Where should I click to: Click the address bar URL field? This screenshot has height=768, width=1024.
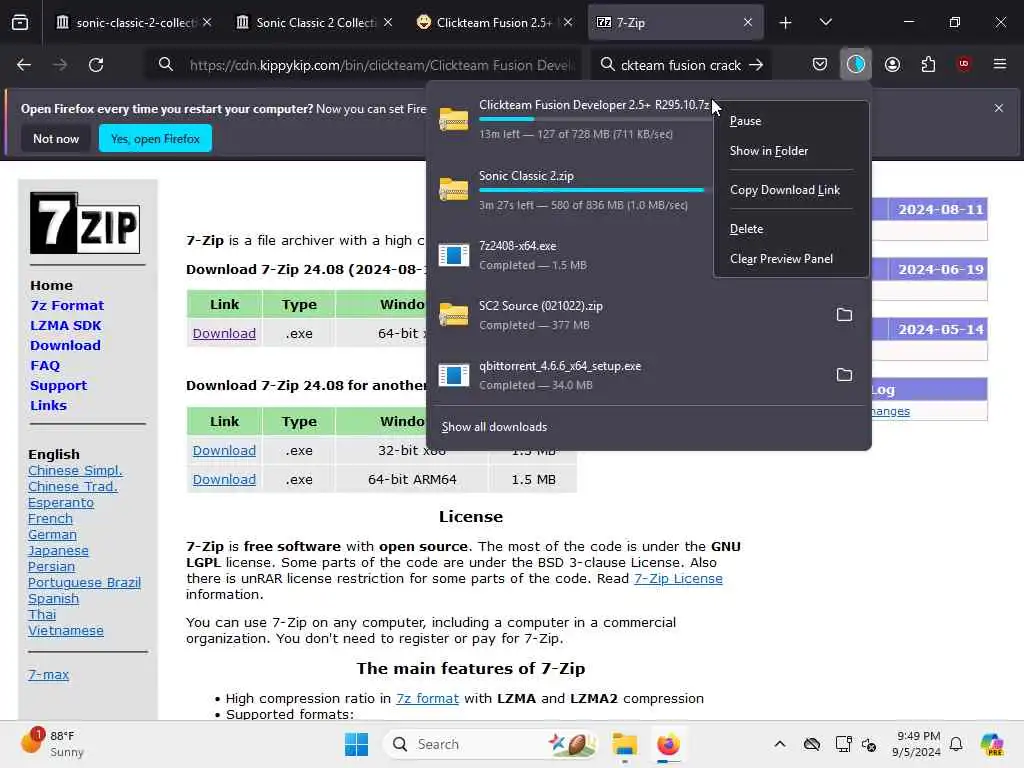tap(382, 65)
